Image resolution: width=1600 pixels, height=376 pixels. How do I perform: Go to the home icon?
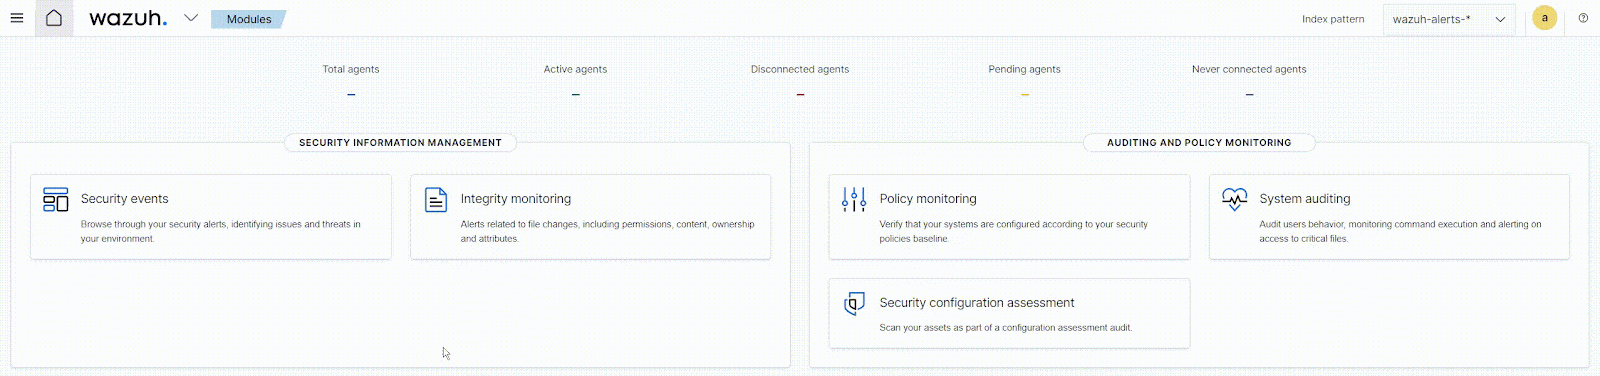pos(54,18)
